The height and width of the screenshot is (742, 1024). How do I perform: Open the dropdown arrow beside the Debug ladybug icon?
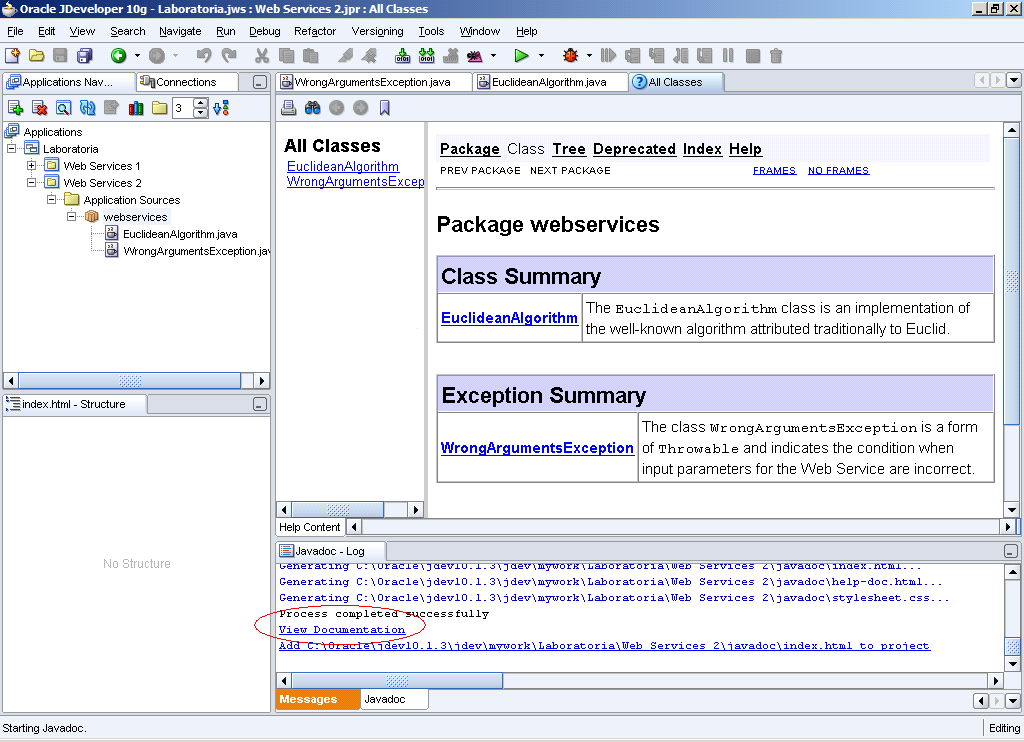589,56
